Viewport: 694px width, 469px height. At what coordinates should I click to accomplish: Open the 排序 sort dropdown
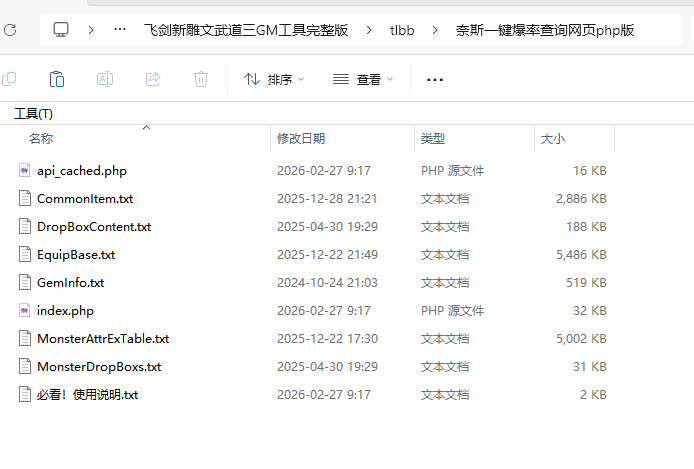tap(274, 79)
